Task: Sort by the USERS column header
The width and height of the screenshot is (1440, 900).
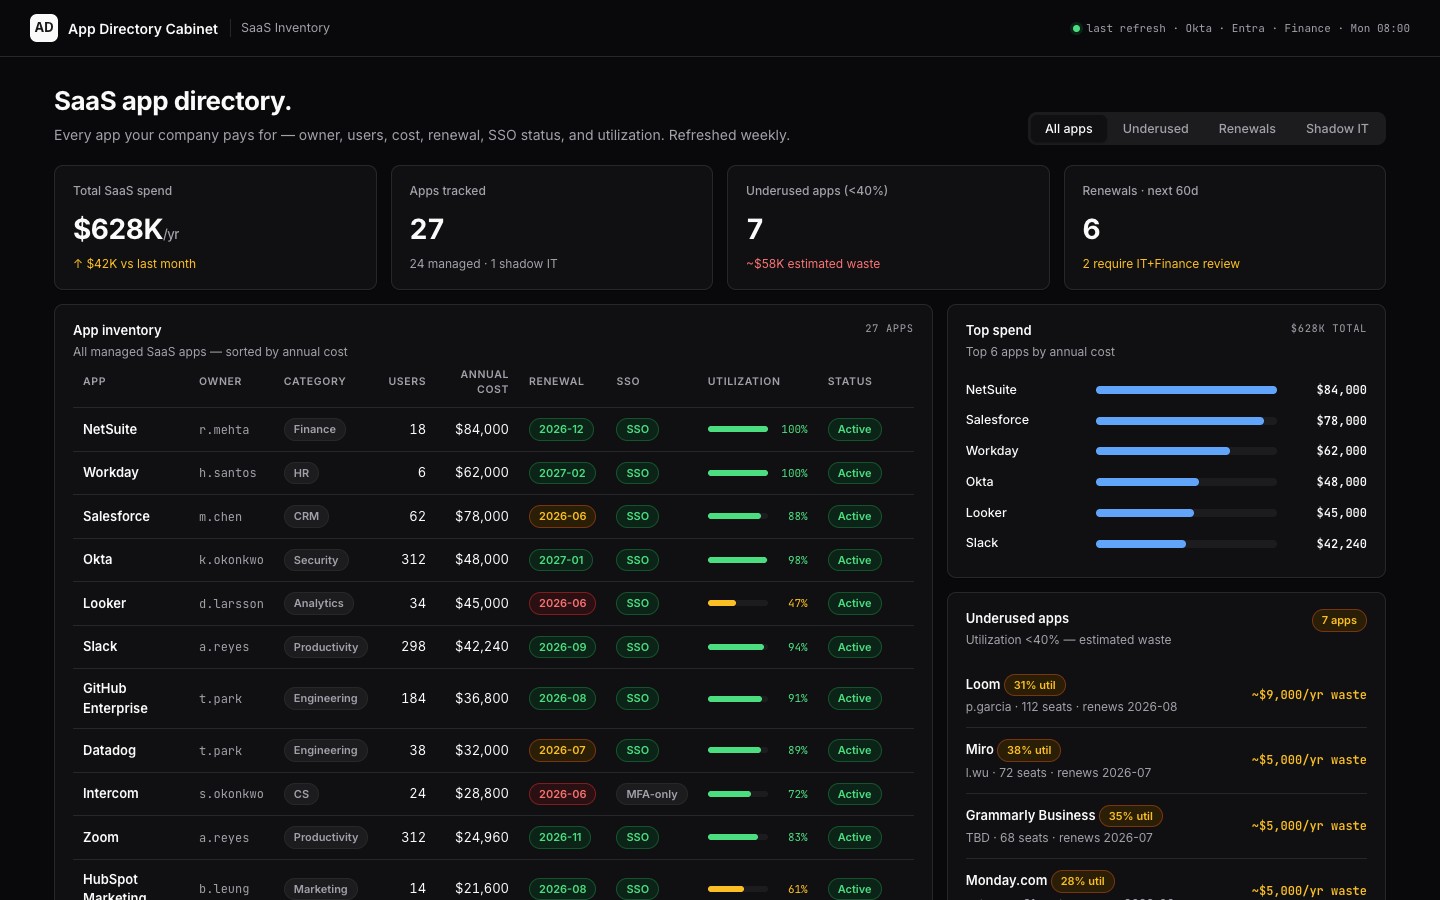Action: (x=407, y=382)
